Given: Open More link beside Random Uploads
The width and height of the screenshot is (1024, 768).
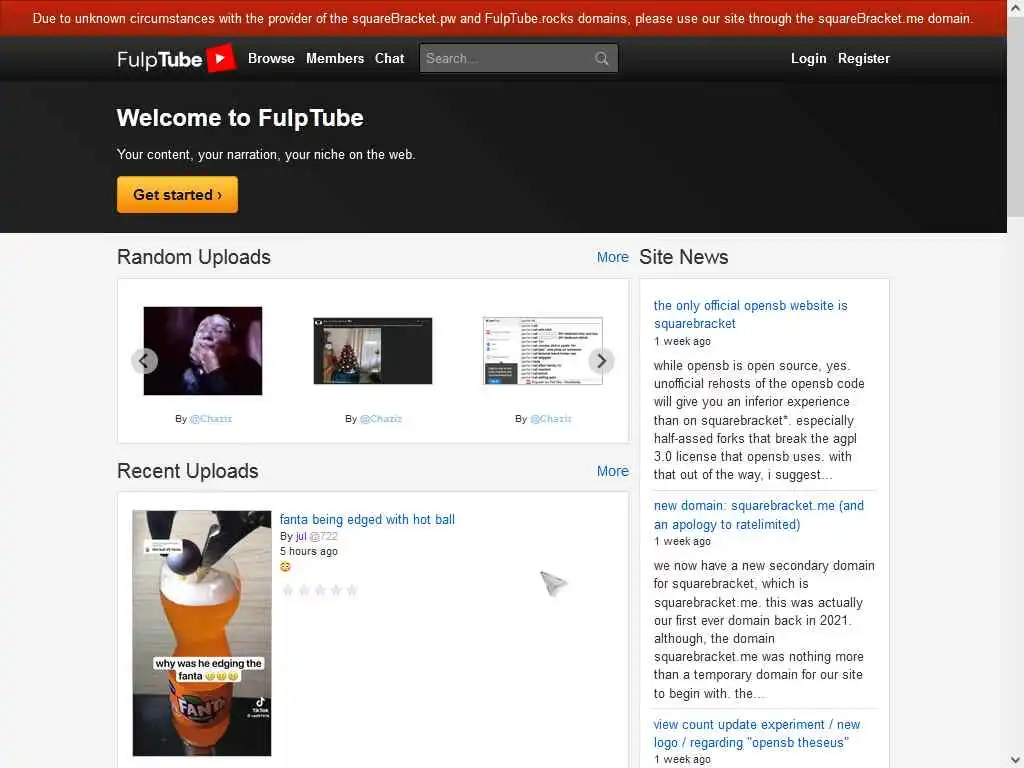Looking at the screenshot, I should click(613, 257).
